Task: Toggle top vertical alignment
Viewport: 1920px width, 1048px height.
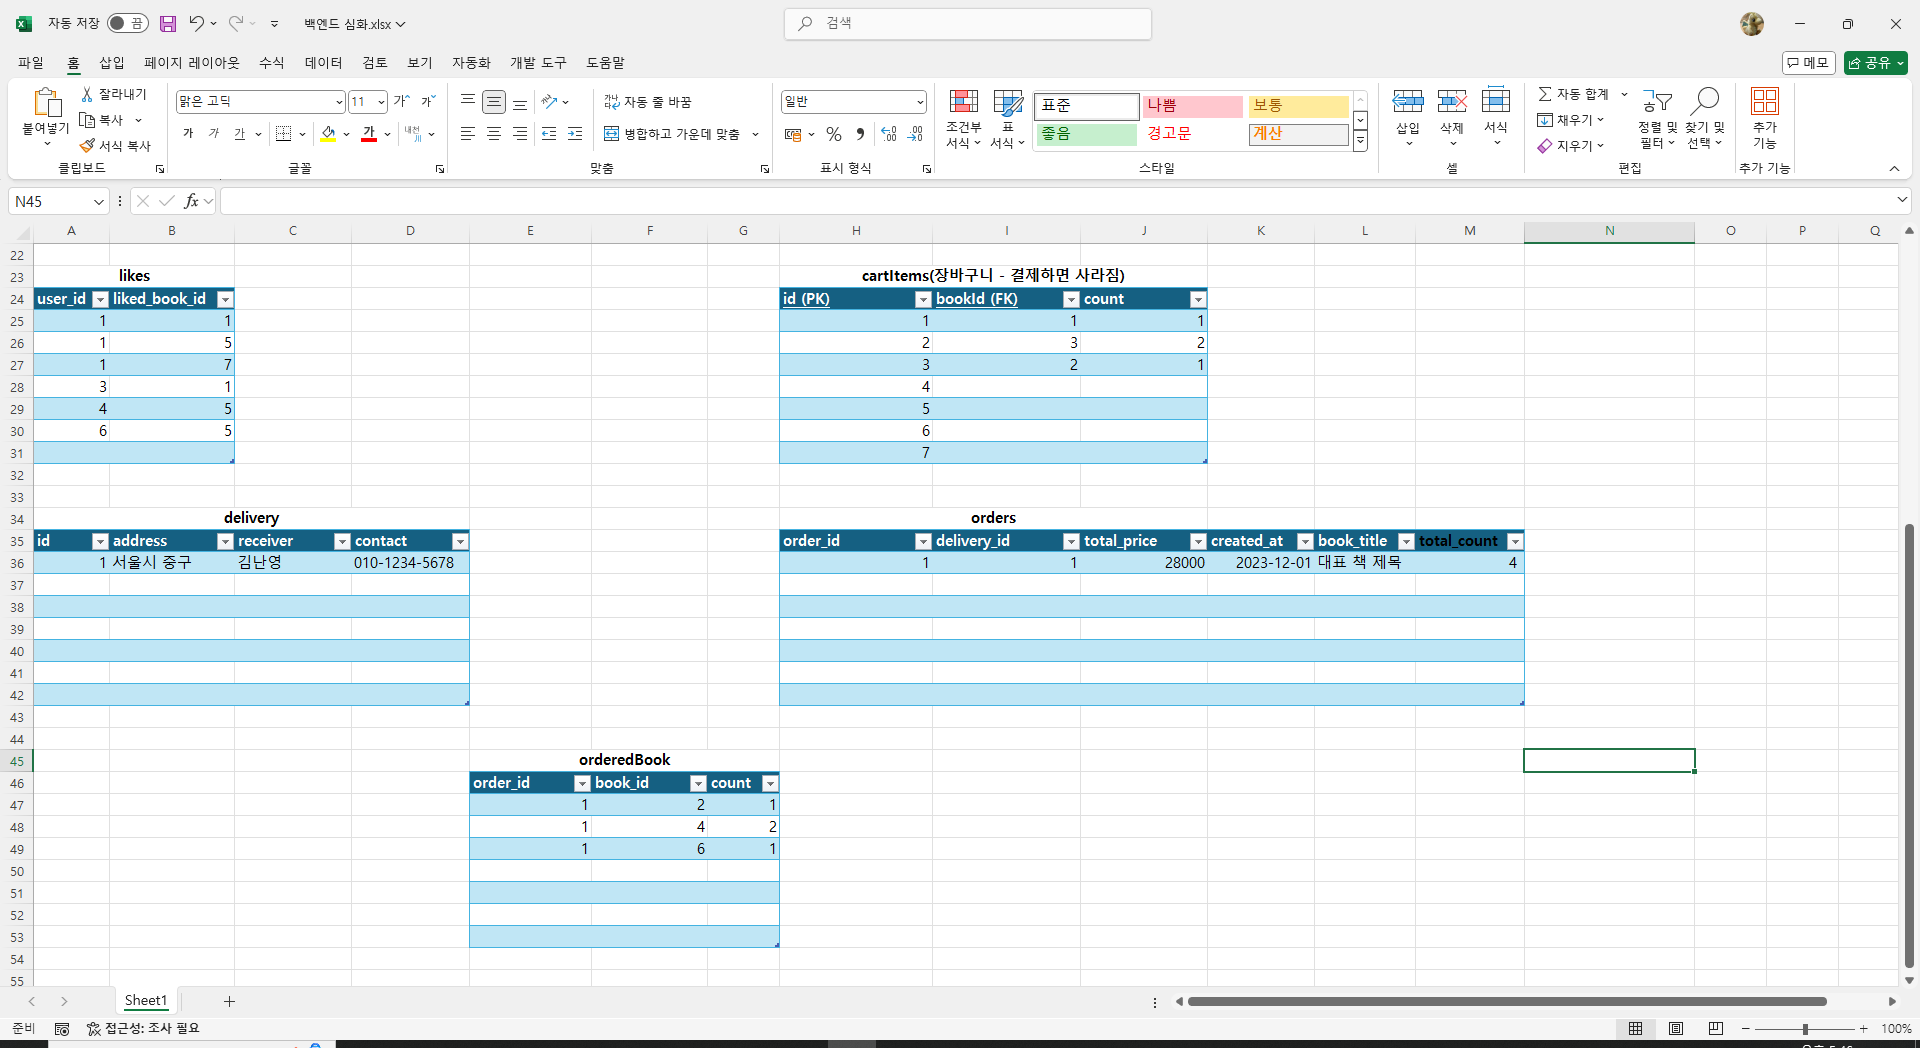Action: (467, 102)
